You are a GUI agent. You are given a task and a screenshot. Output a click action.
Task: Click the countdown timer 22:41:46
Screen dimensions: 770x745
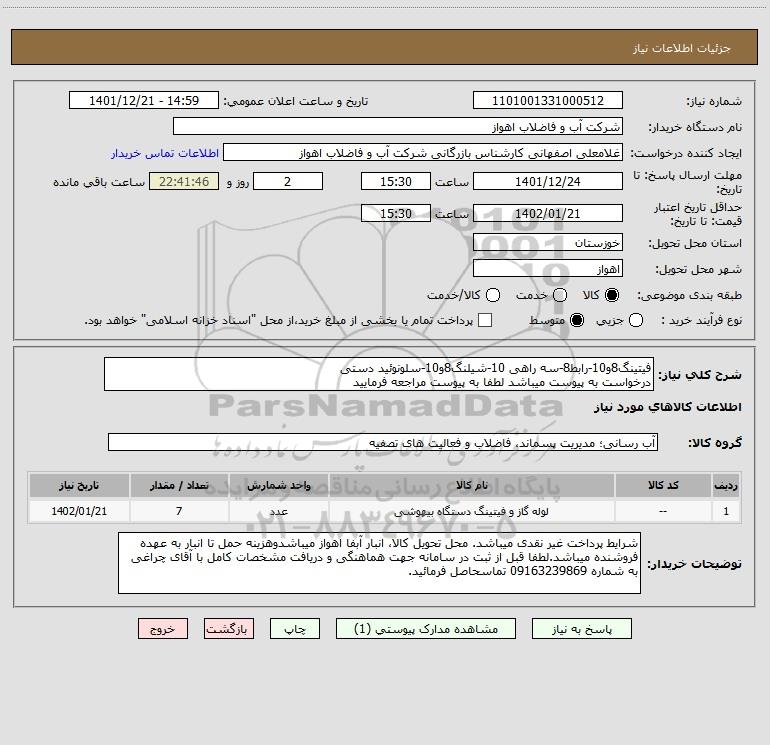point(184,181)
